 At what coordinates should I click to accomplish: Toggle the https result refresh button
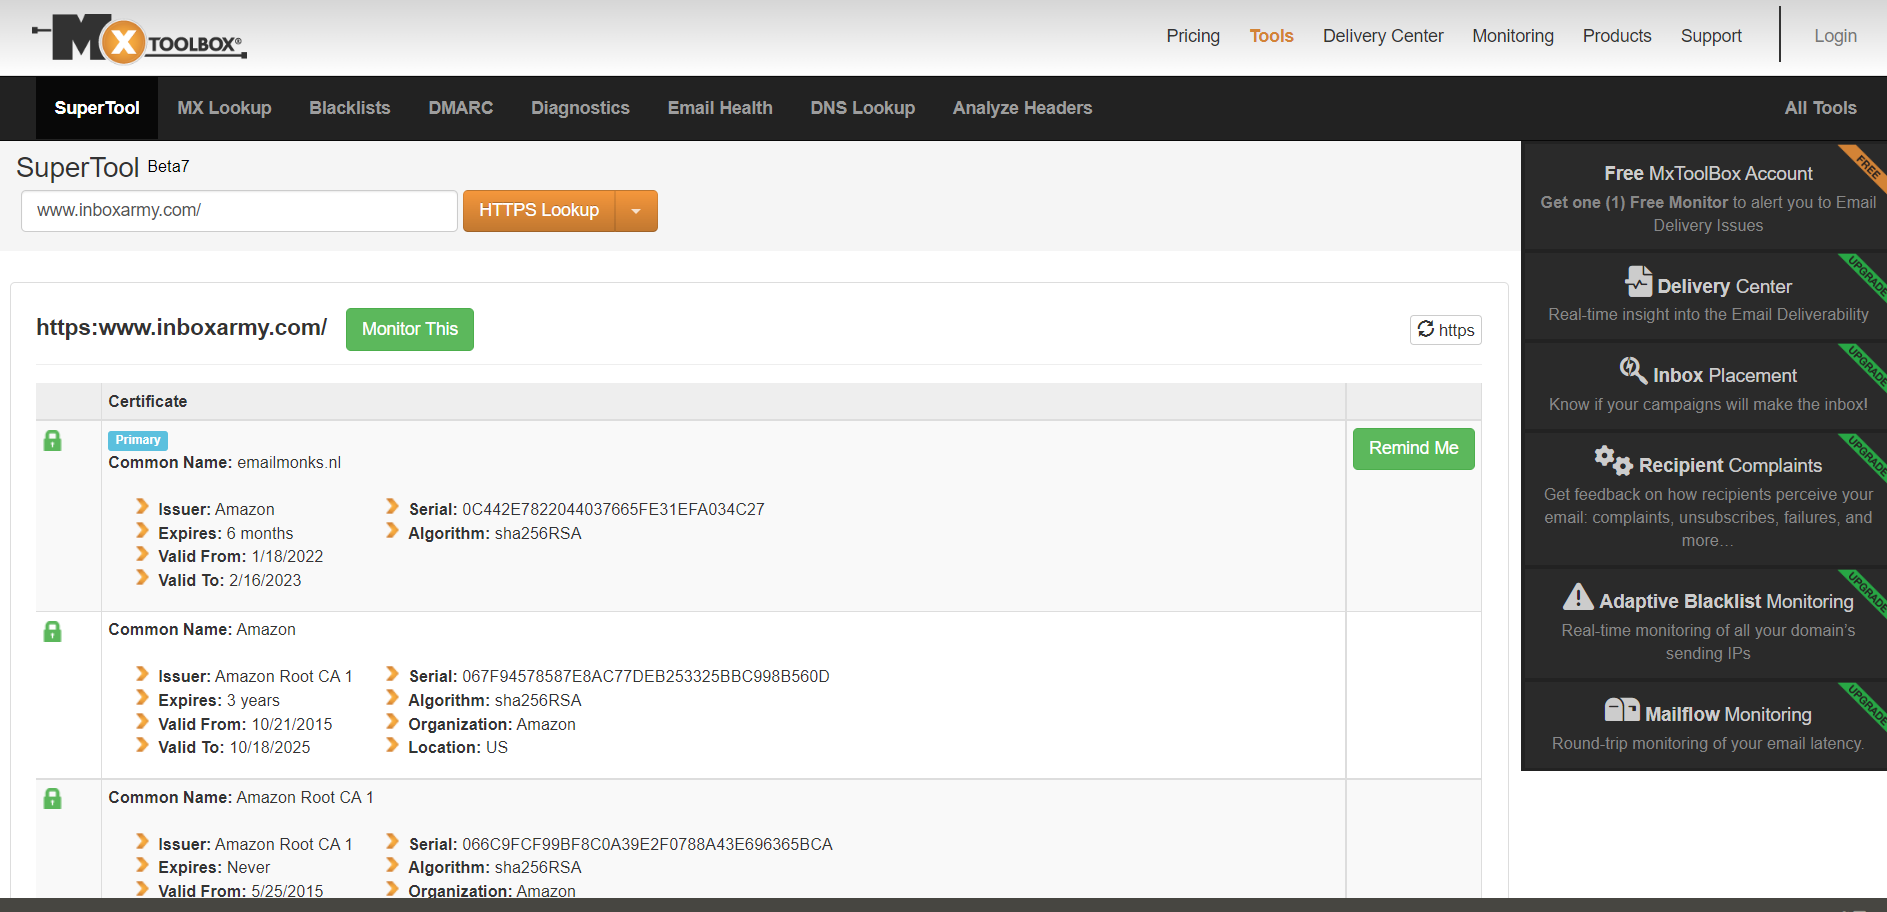click(x=1445, y=329)
